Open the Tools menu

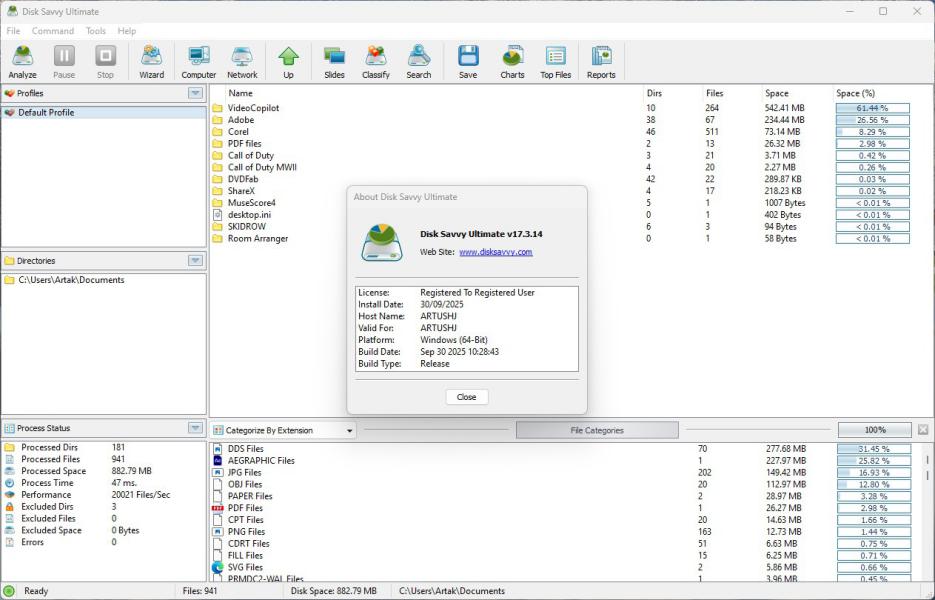point(96,31)
